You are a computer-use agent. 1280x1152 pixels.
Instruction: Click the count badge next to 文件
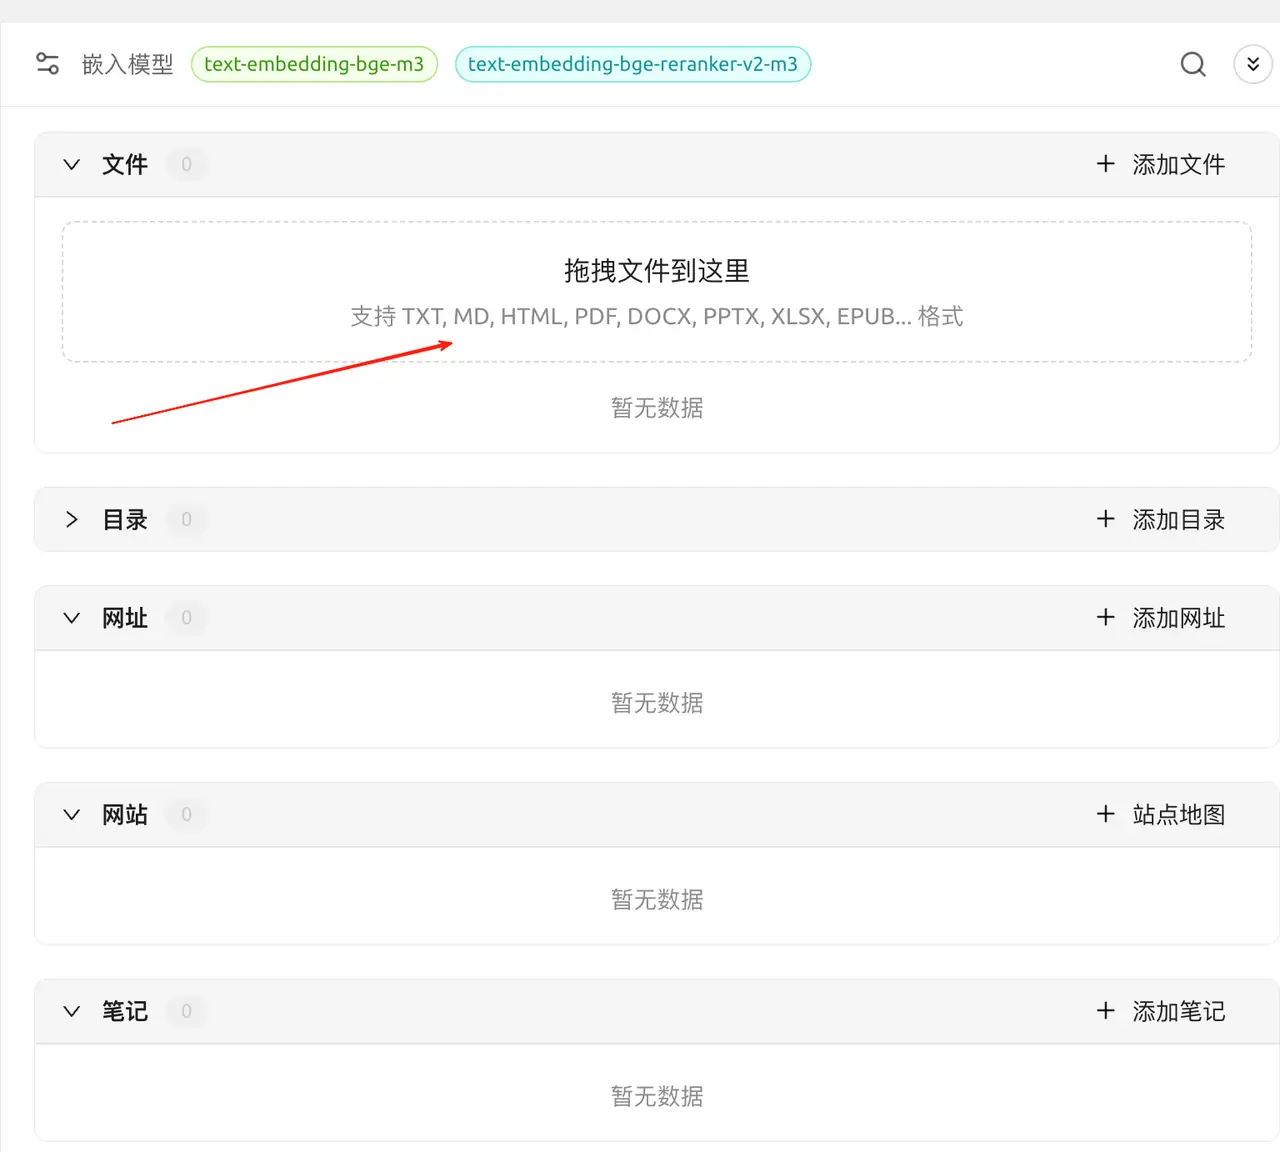point(186,164)
